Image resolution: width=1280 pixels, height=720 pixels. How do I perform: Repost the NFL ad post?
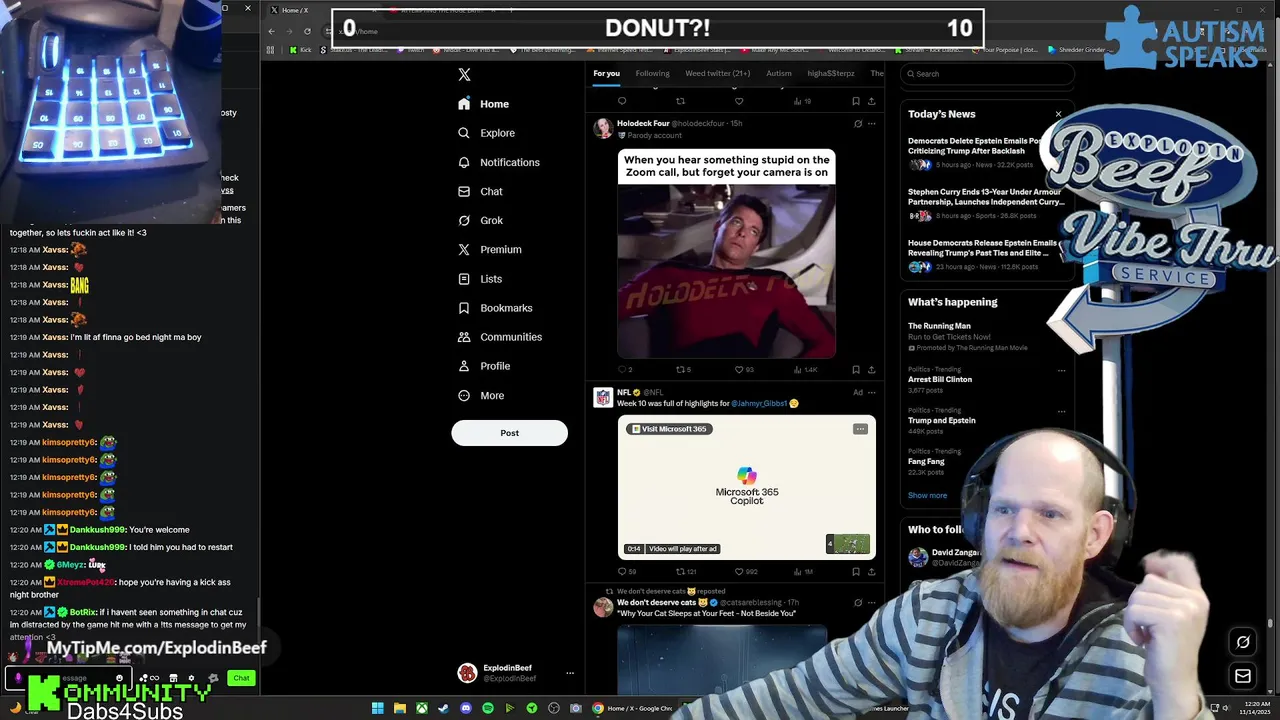coord(680,571)
